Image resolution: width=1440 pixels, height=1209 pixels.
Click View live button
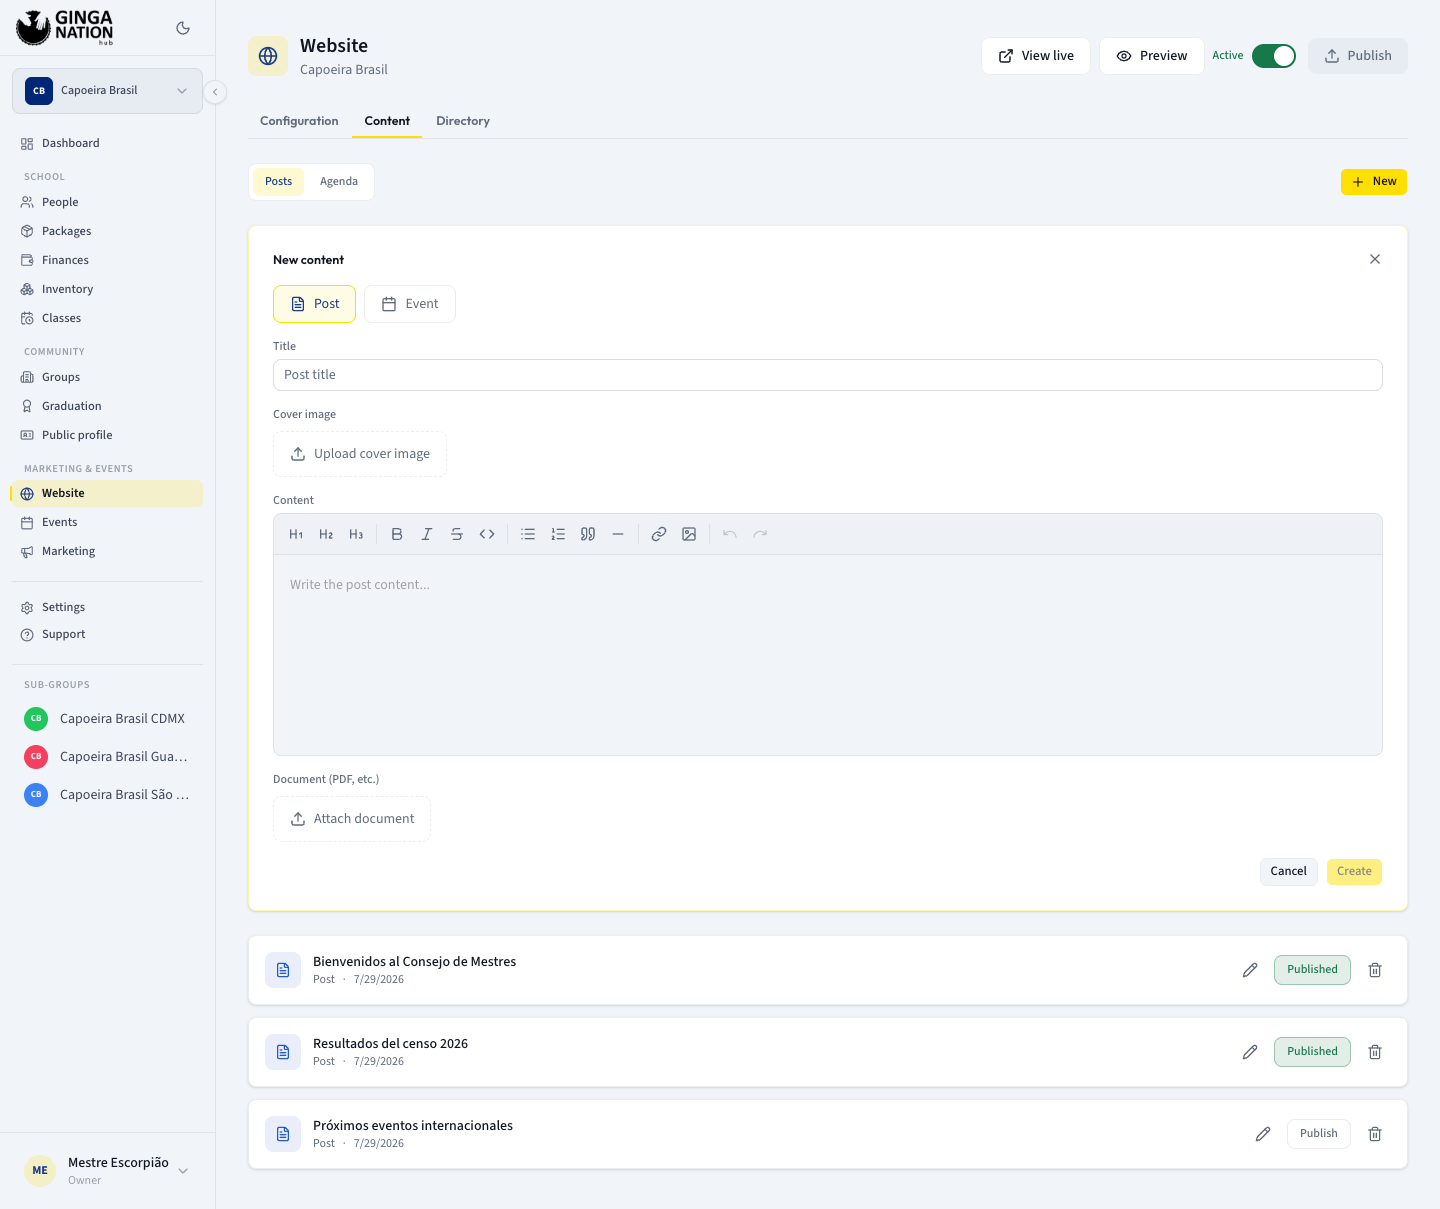coord(1036,56)
